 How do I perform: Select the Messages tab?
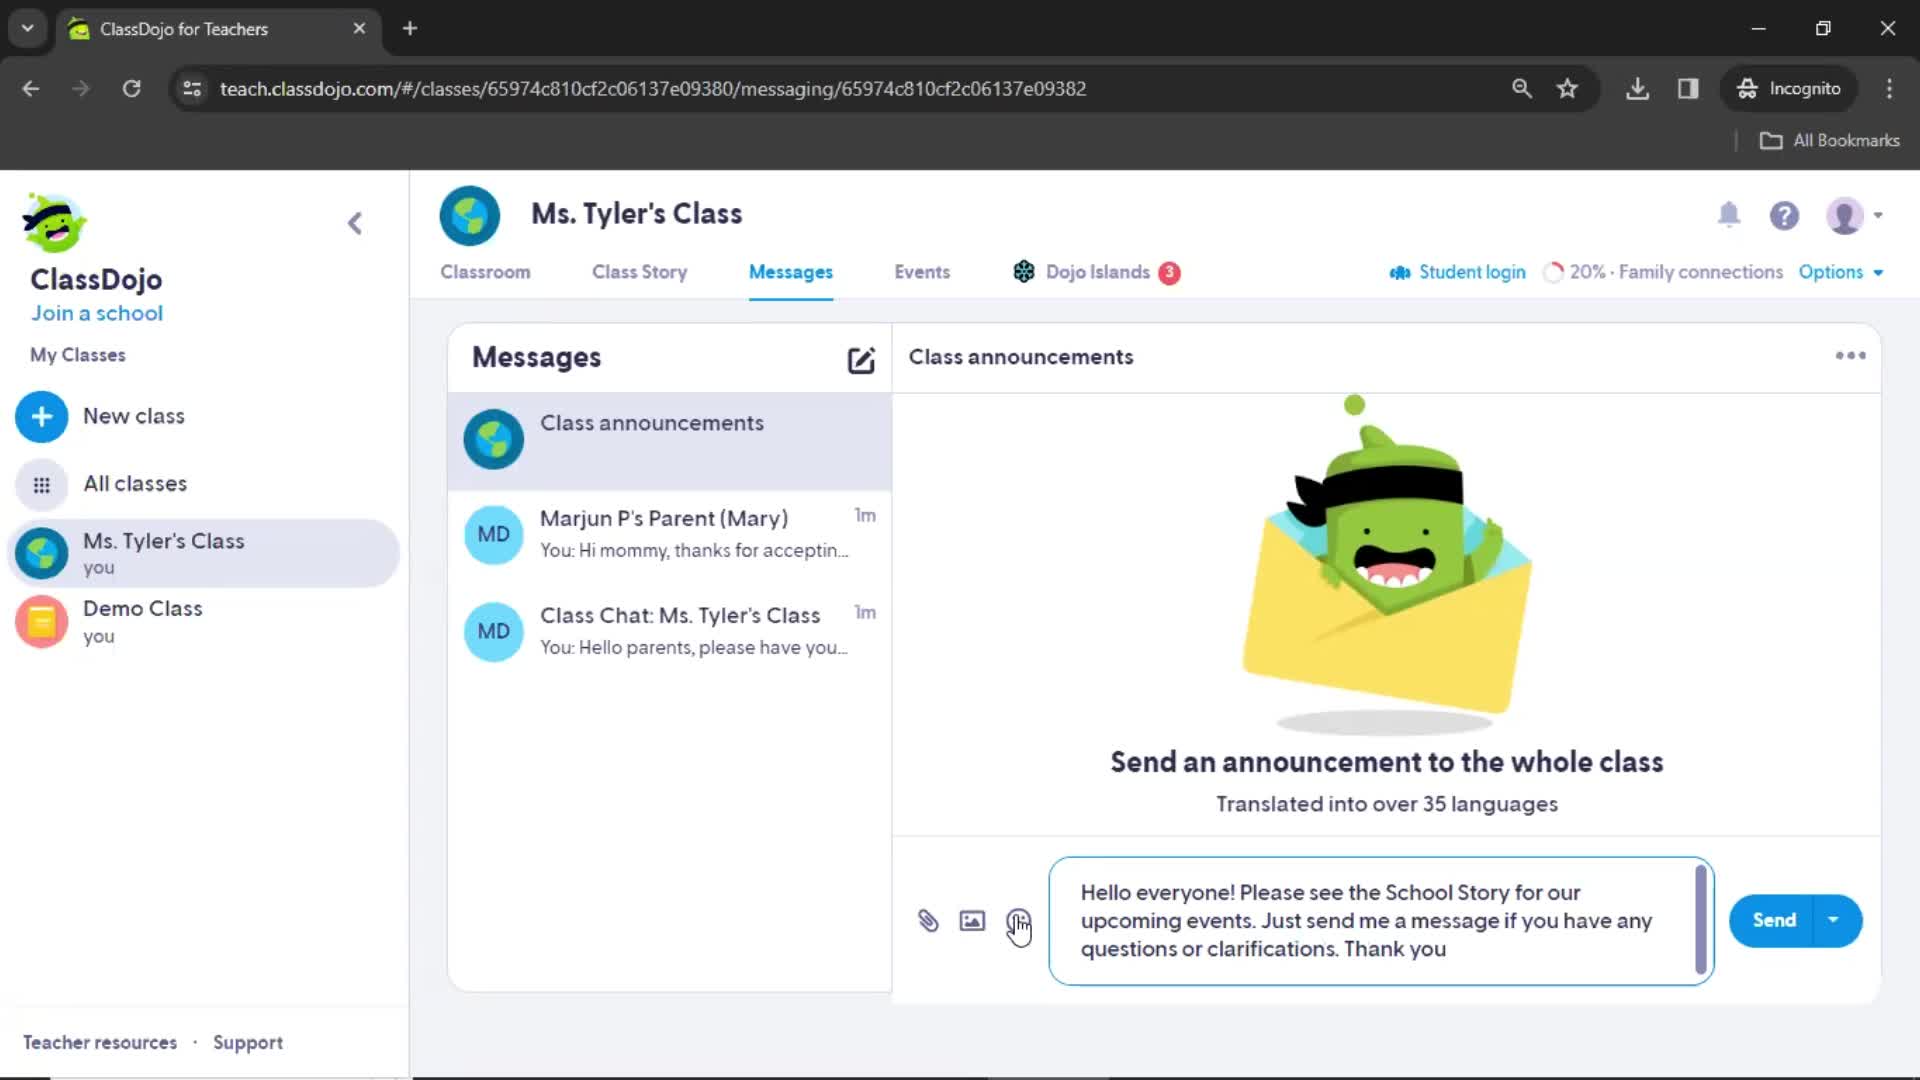click(x=790, y=272)
